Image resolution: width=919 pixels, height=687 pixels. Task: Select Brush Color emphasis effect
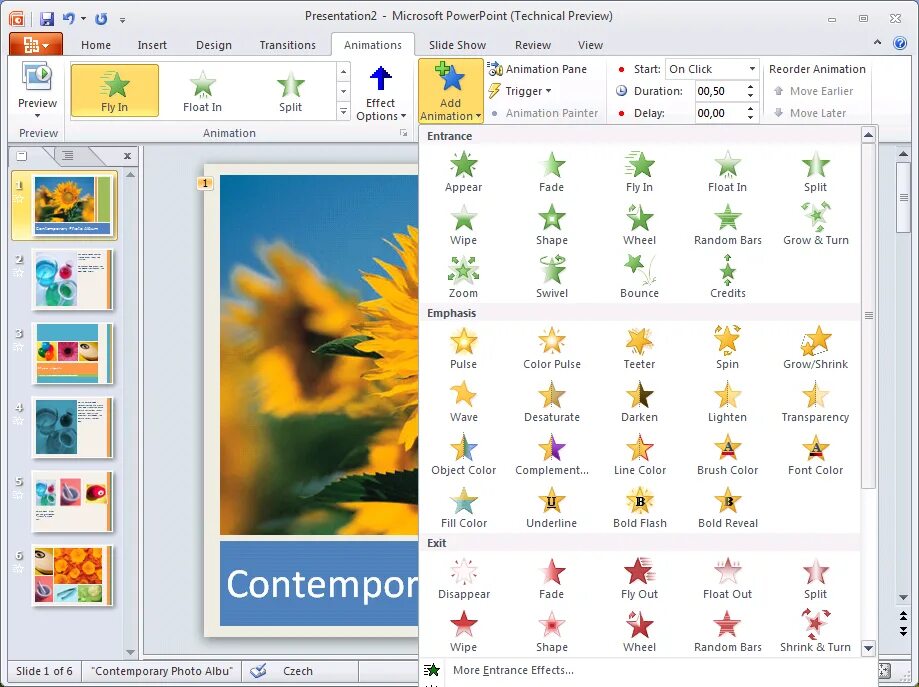point(727,455)
